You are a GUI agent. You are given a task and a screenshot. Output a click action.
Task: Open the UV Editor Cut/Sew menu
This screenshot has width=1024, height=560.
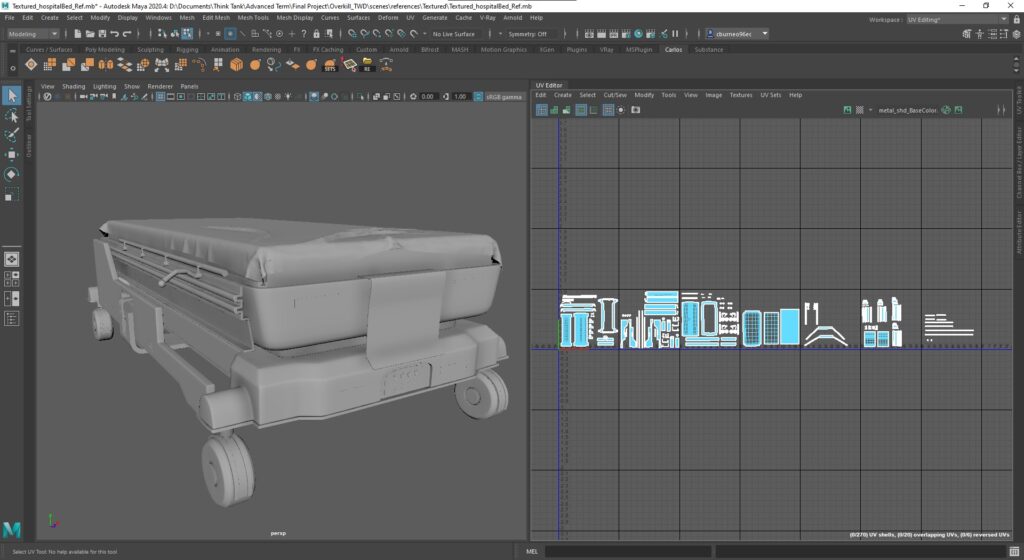click(x=615, y=95)
